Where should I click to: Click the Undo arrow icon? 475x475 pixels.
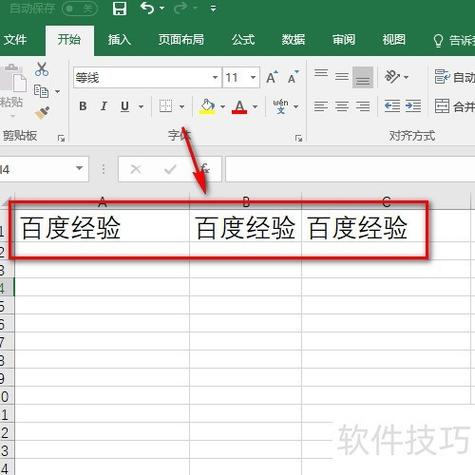tap(147, 8)
